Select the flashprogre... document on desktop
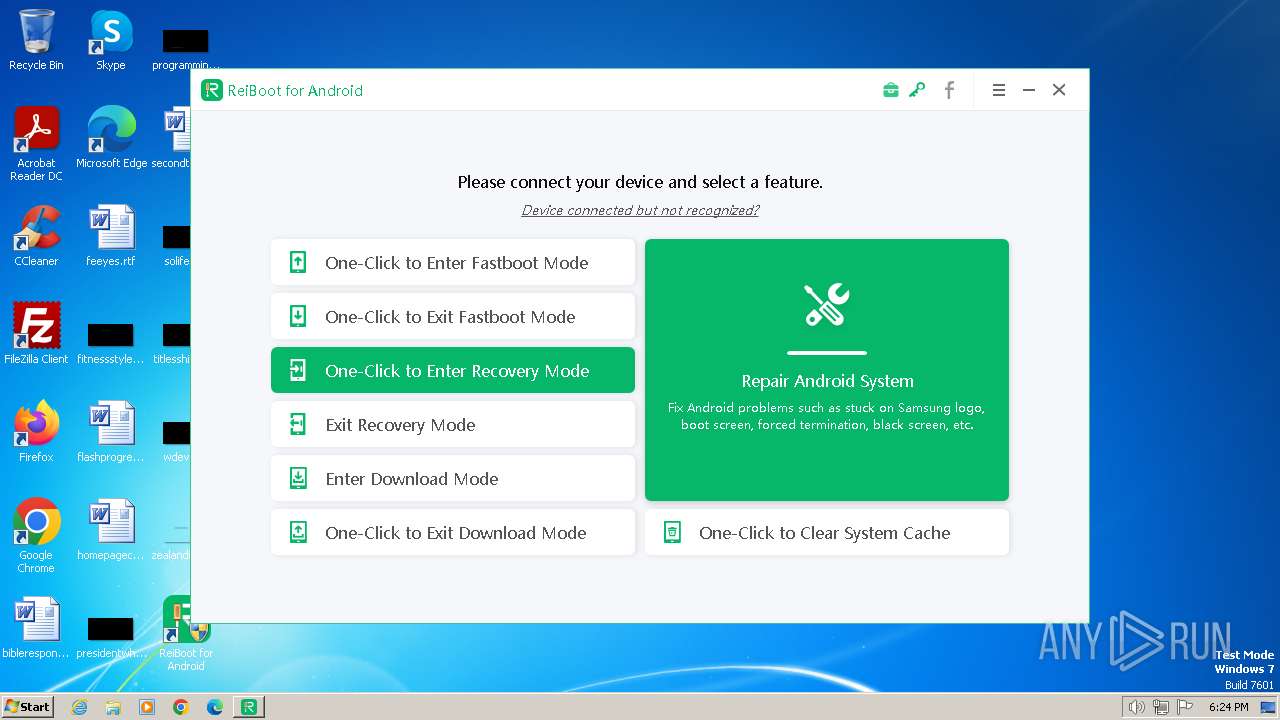This screenshot has width=1280, height=720. coord(111,432)
